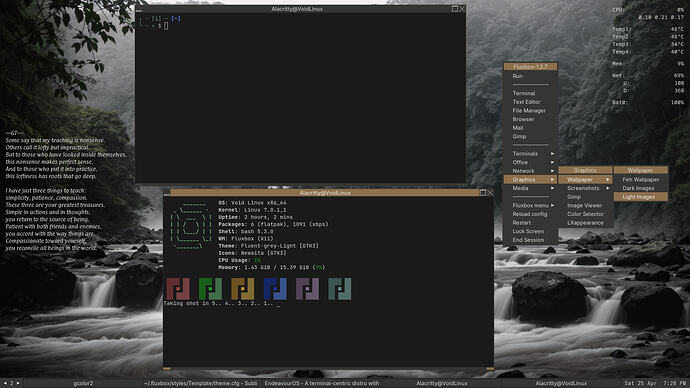
Task: Select Run in the Fluxbox menu
Action: point(530,76)
